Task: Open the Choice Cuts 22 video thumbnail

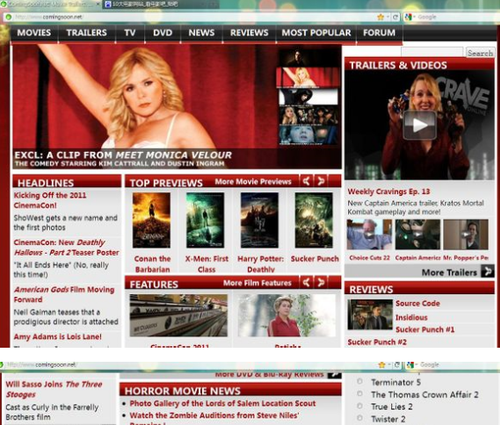Action: tap(369, 234)
